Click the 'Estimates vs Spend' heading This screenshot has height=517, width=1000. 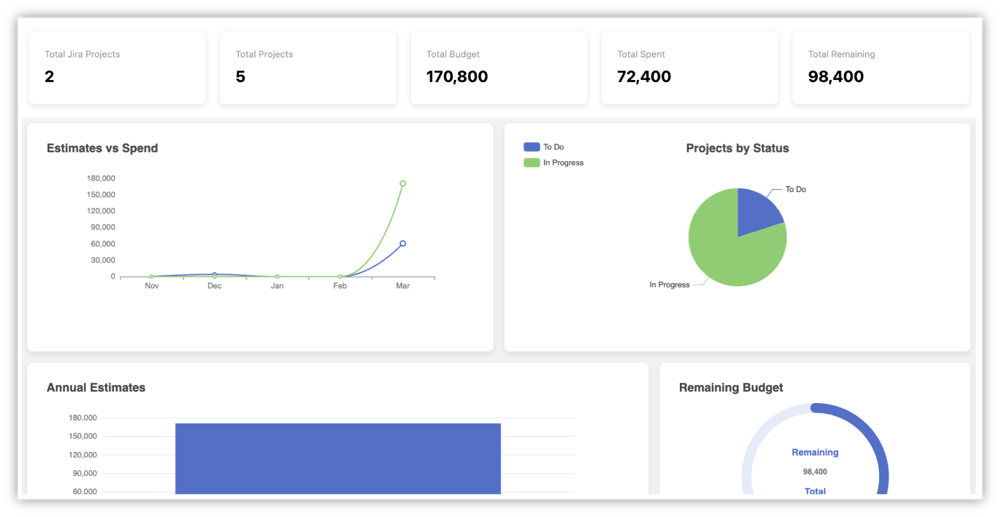(x=103, y=149)
